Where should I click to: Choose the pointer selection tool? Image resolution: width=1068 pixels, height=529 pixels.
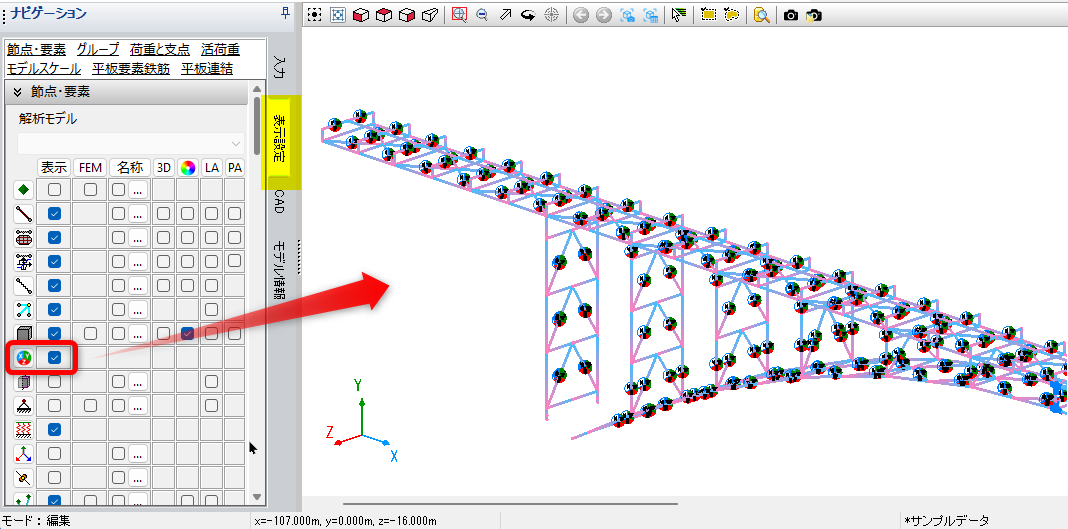coord(678,14)
